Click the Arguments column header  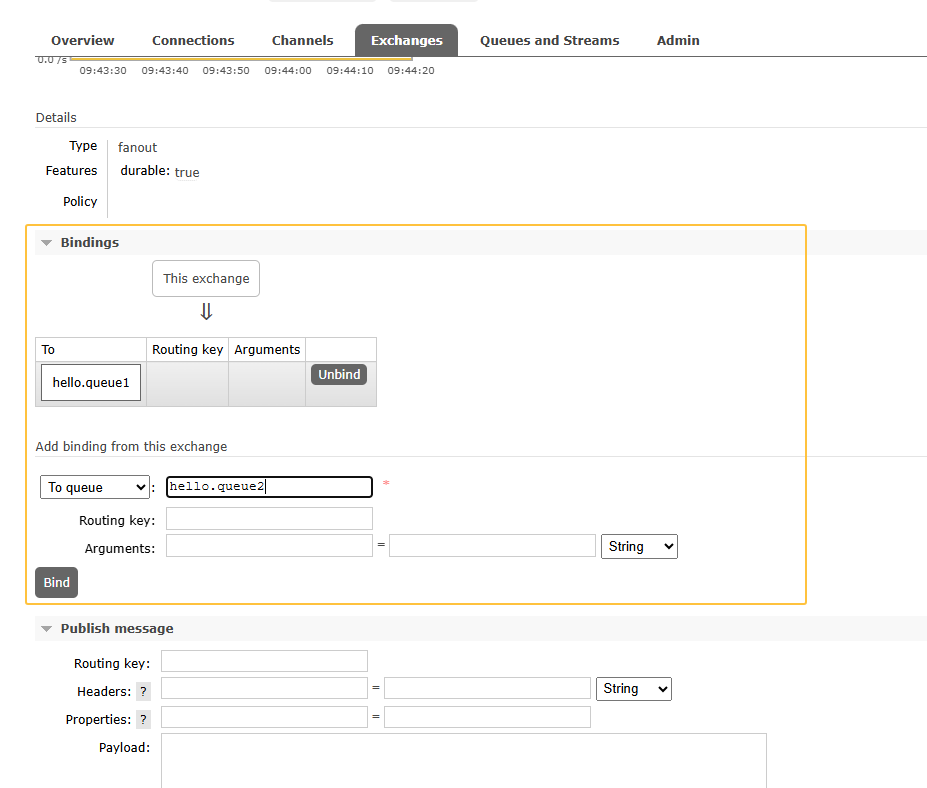(x=267, y=349)
